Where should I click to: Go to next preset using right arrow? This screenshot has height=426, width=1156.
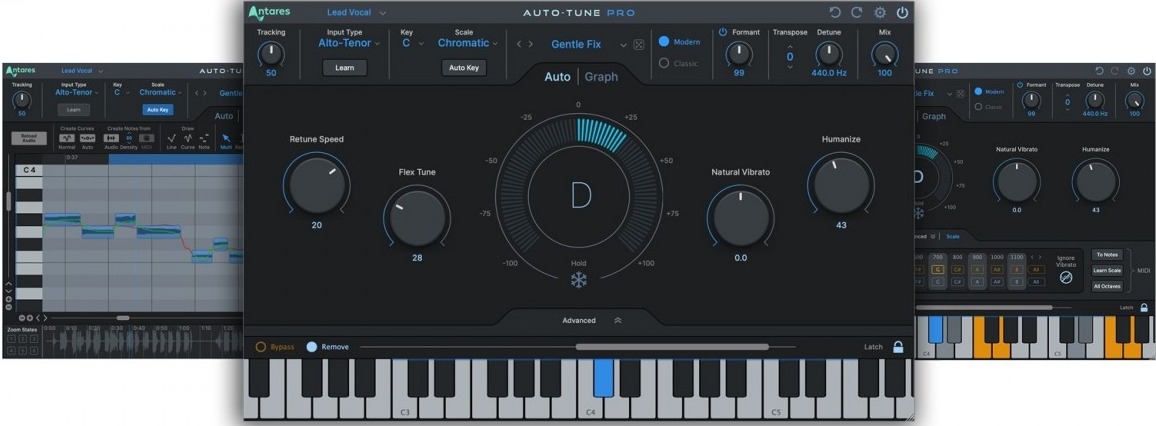point(529,44)
